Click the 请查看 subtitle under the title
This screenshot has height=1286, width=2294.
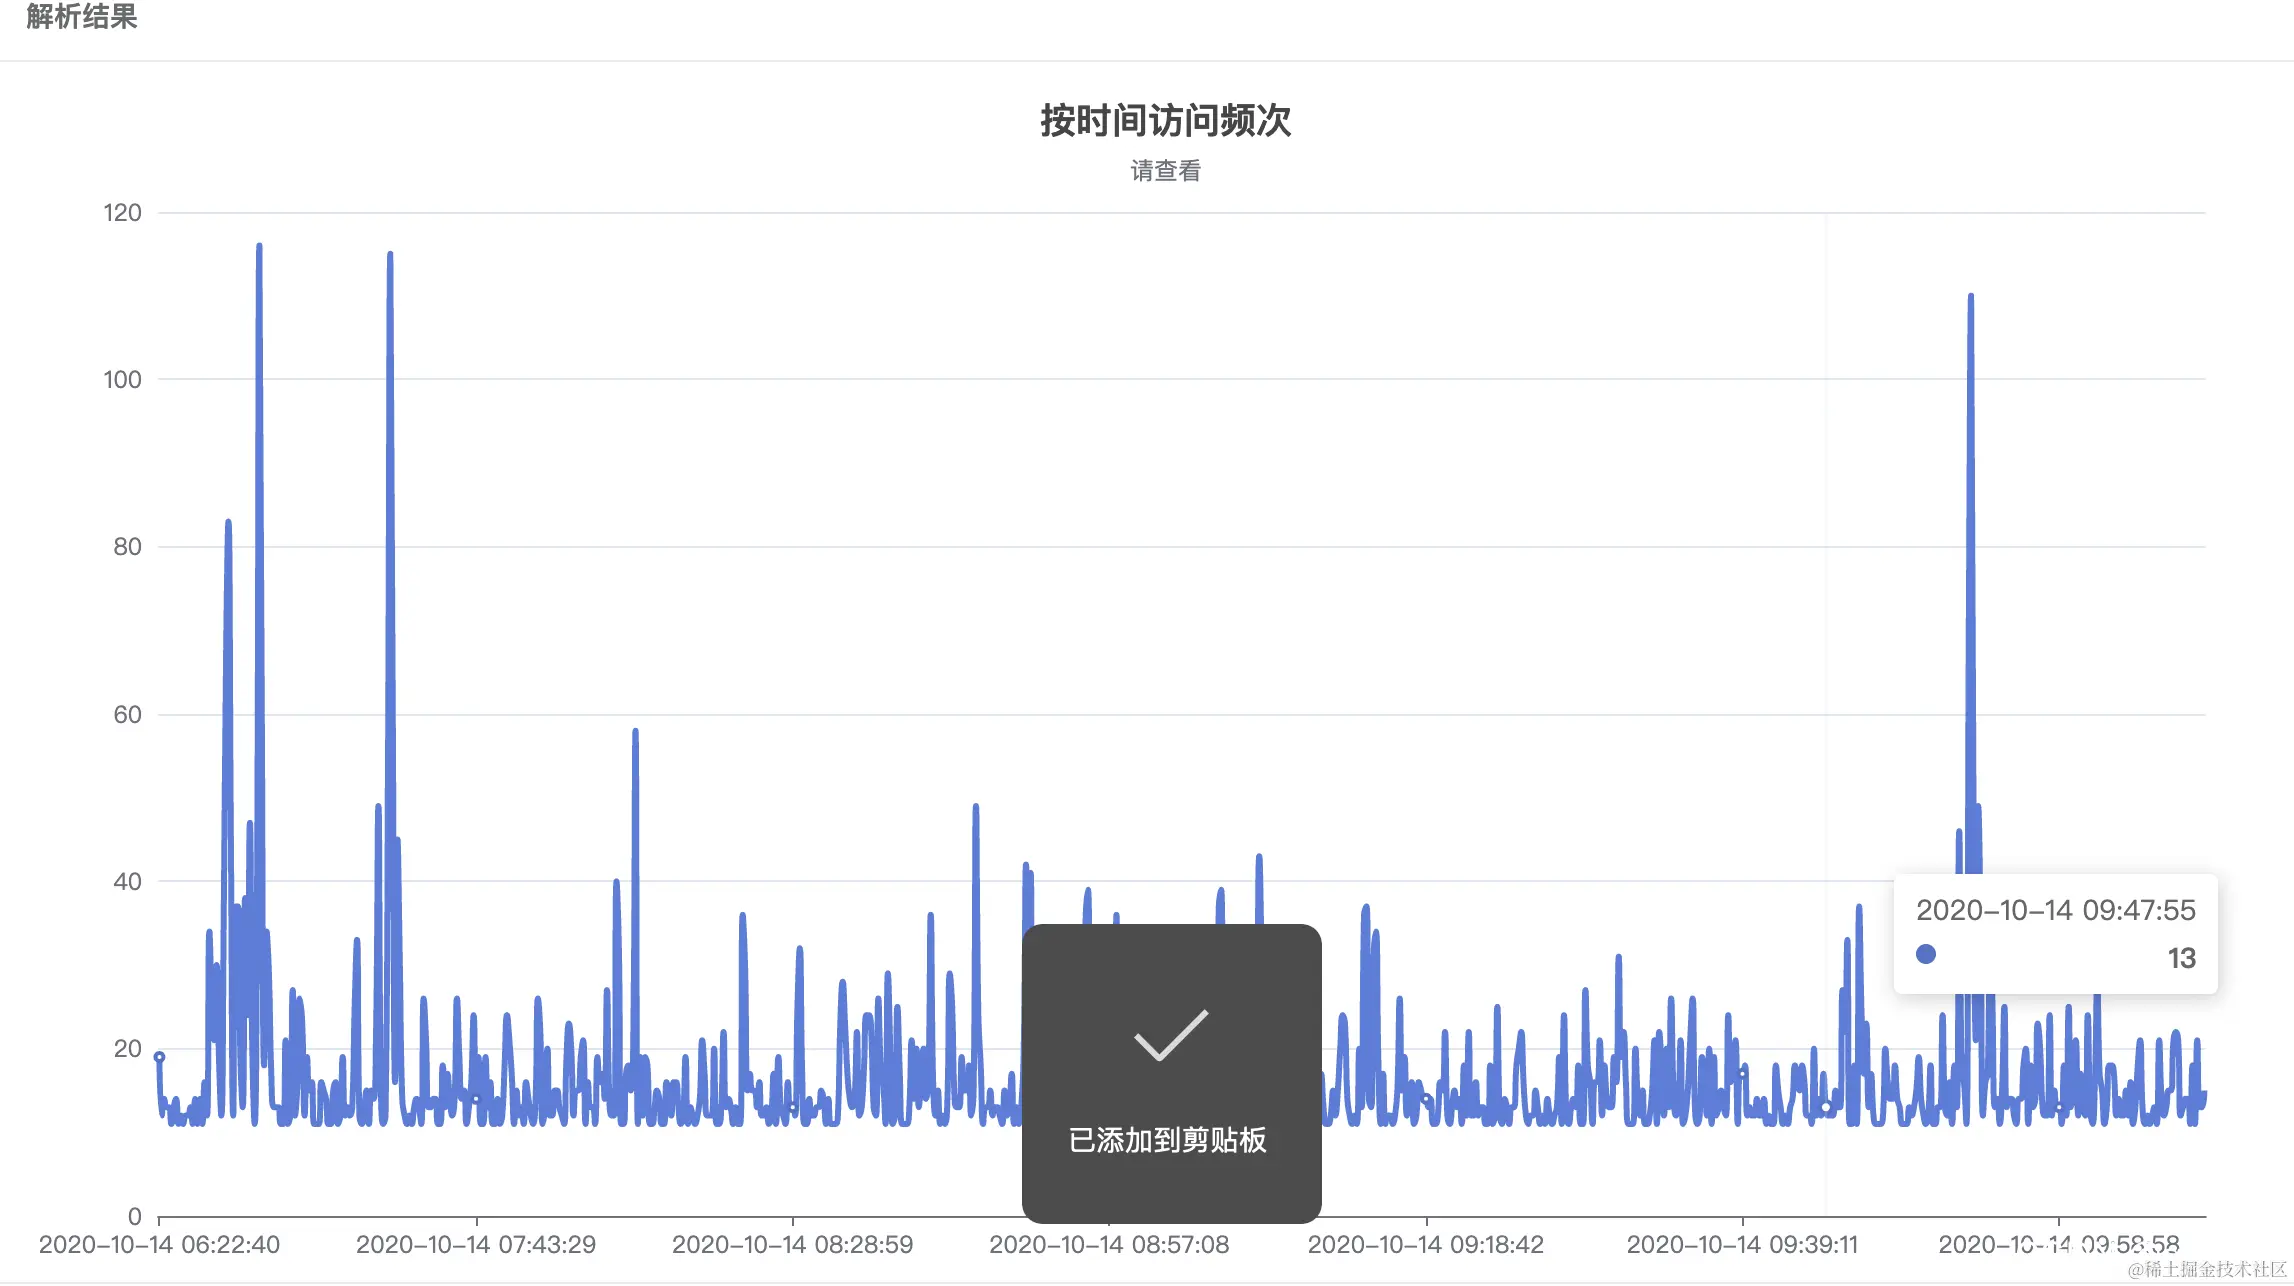(1165, 171)
